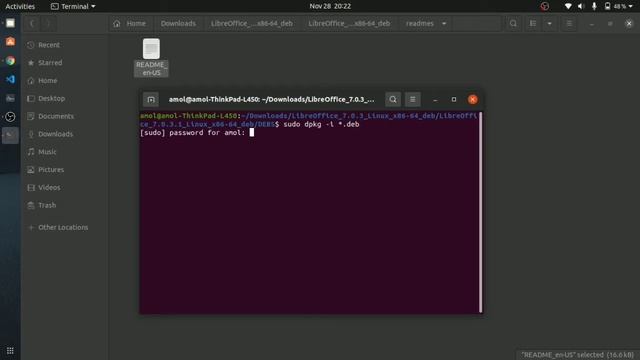The height and width of the screenshot is (360, 640).
Task: Click the red indicator icon in top bar
Action: (544, 6)
